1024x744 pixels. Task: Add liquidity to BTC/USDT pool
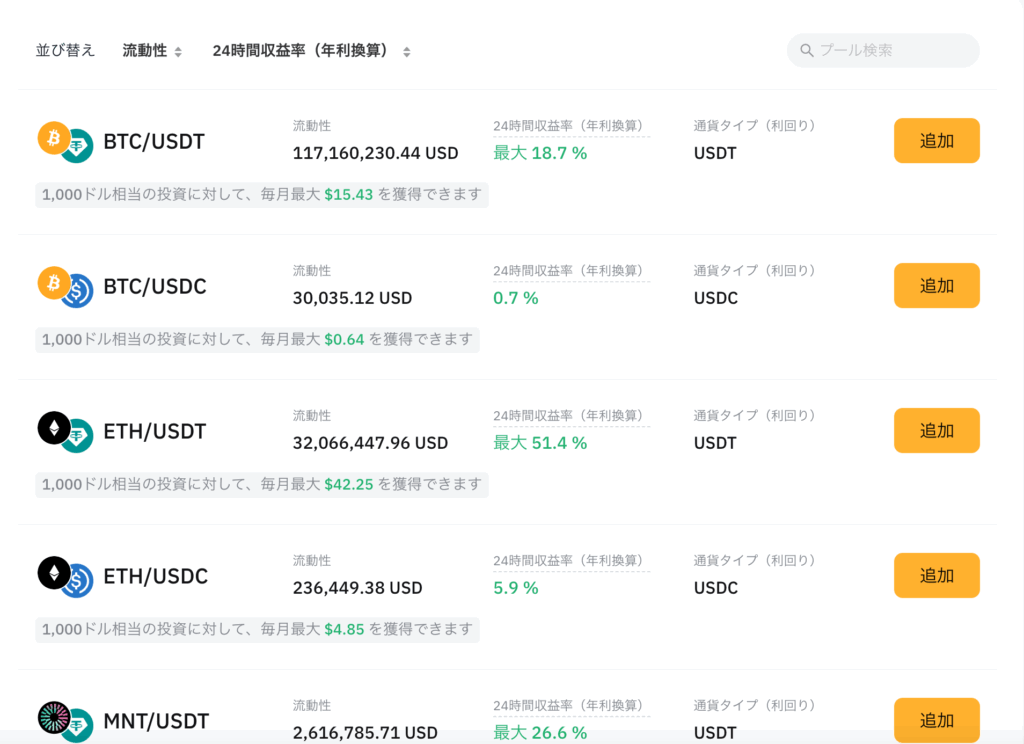(936, 140)
